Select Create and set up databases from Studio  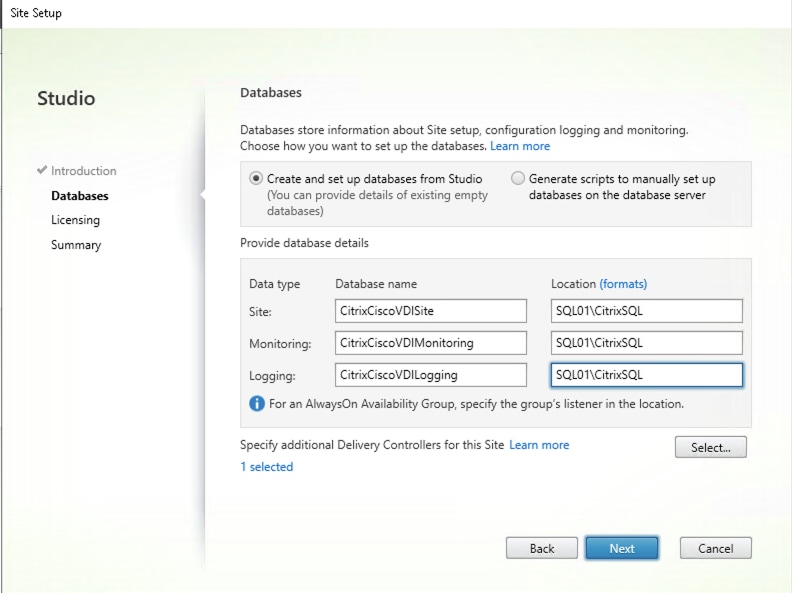pos(256,178)
